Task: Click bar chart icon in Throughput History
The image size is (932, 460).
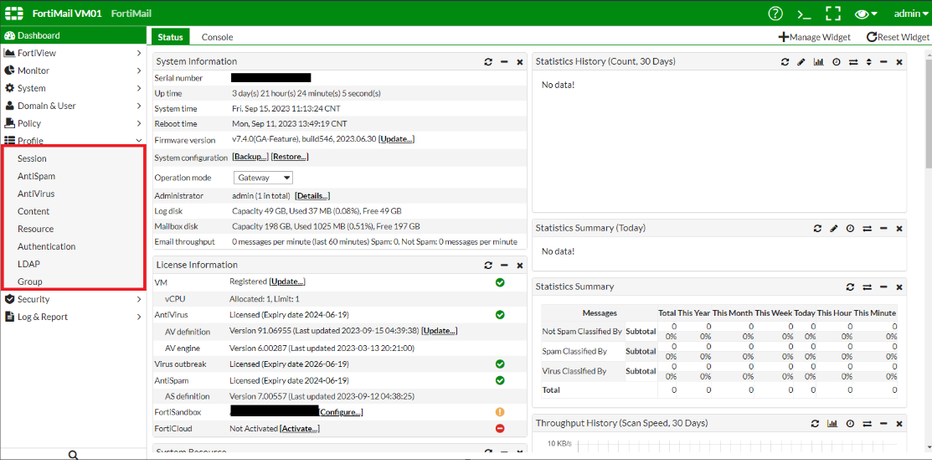Action: tap(833, 424)
